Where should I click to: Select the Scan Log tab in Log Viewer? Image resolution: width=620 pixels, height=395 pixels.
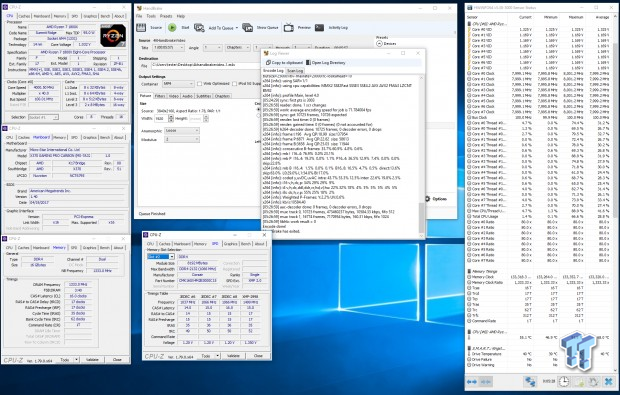295,71
